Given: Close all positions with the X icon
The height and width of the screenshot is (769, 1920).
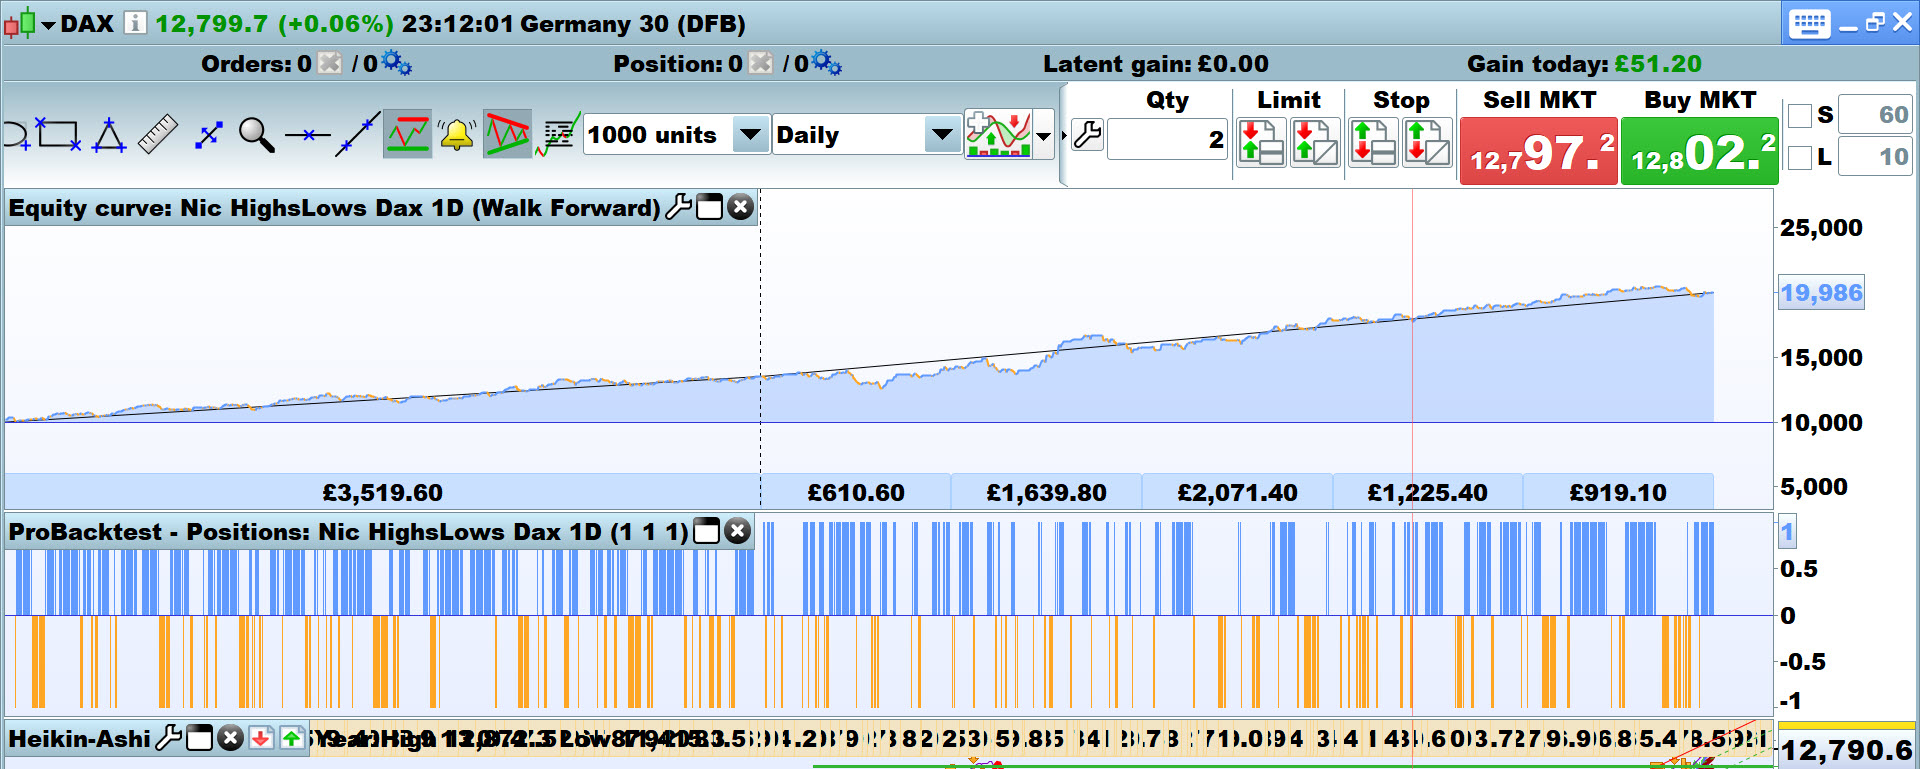Looking at the screenshot, I should [761, 63].
